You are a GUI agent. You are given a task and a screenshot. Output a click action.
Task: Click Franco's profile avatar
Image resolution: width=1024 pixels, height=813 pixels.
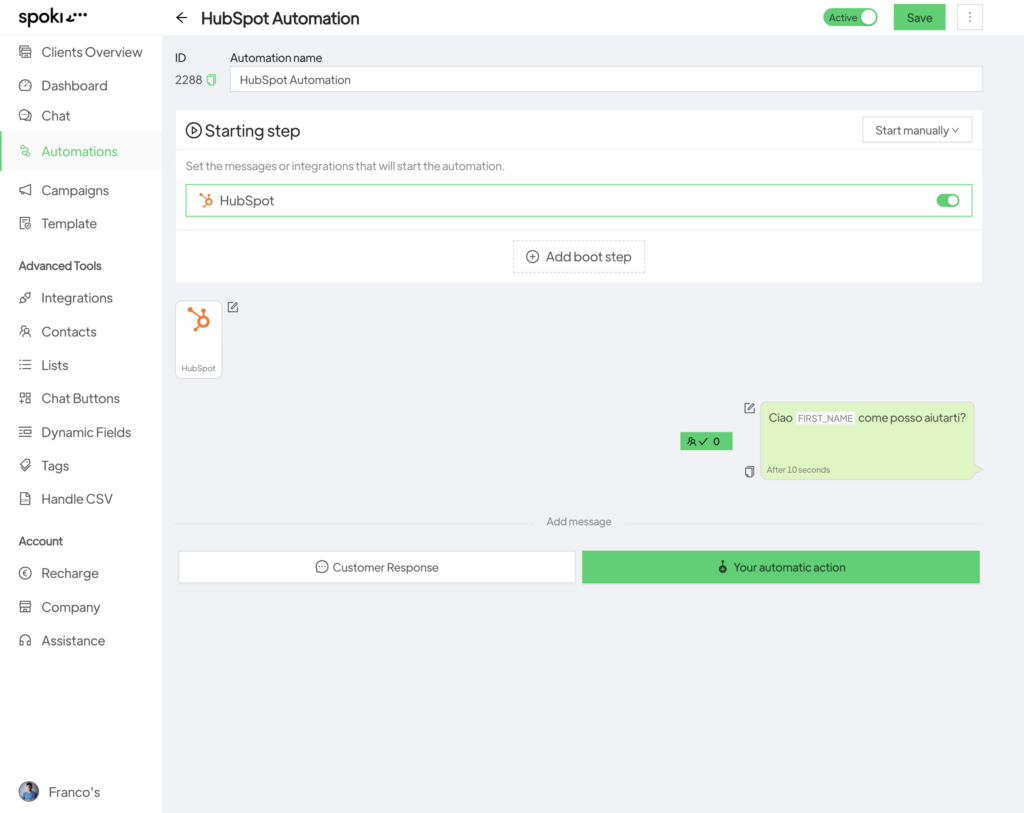pyautogui.click(x=29, y=792)
